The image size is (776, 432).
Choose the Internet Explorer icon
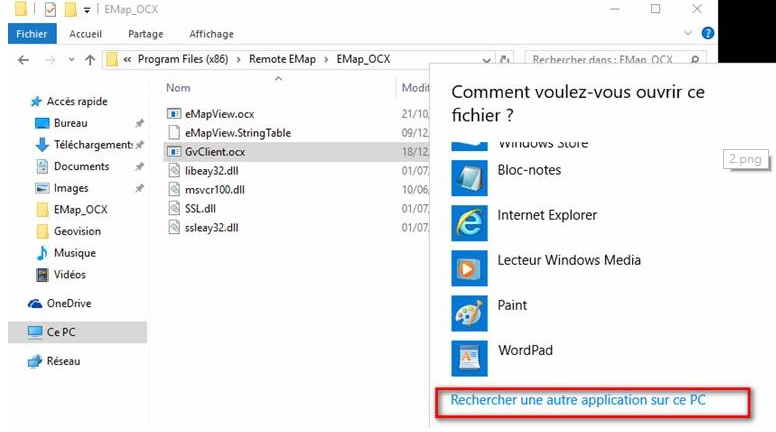tap(469, 223)
